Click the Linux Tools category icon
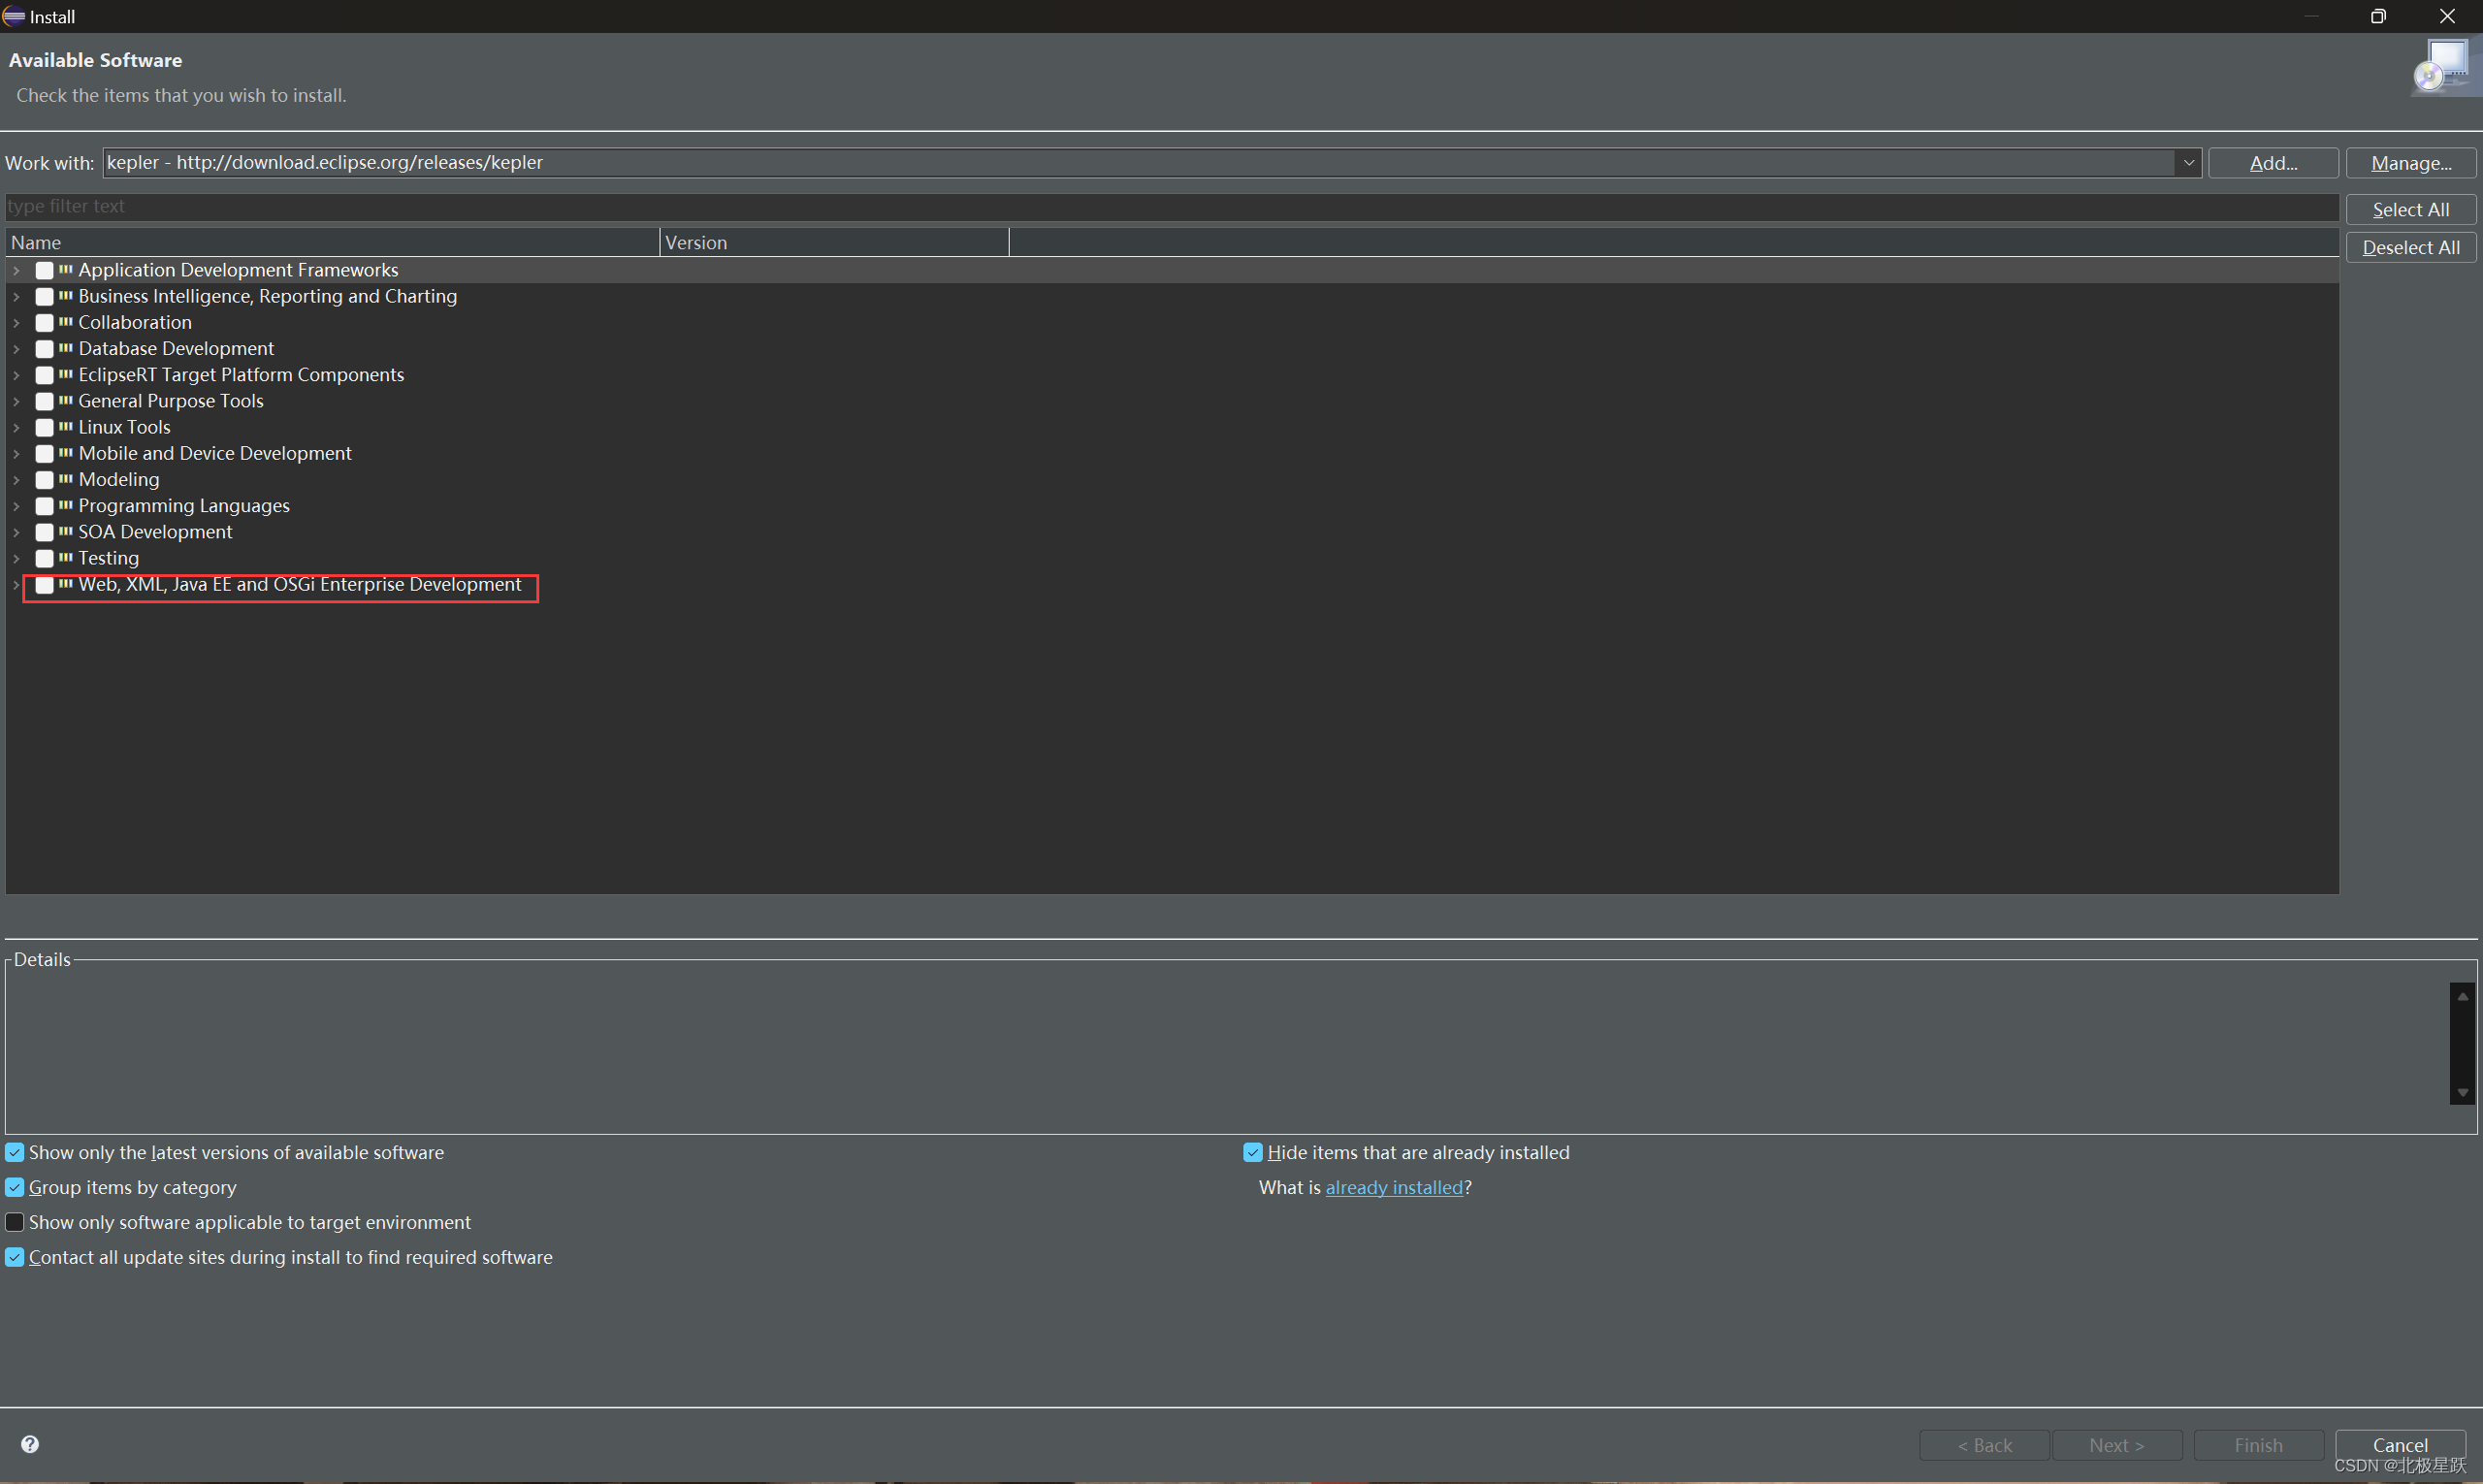This screenshot has height=1484, width=2483. coord(66,427)
